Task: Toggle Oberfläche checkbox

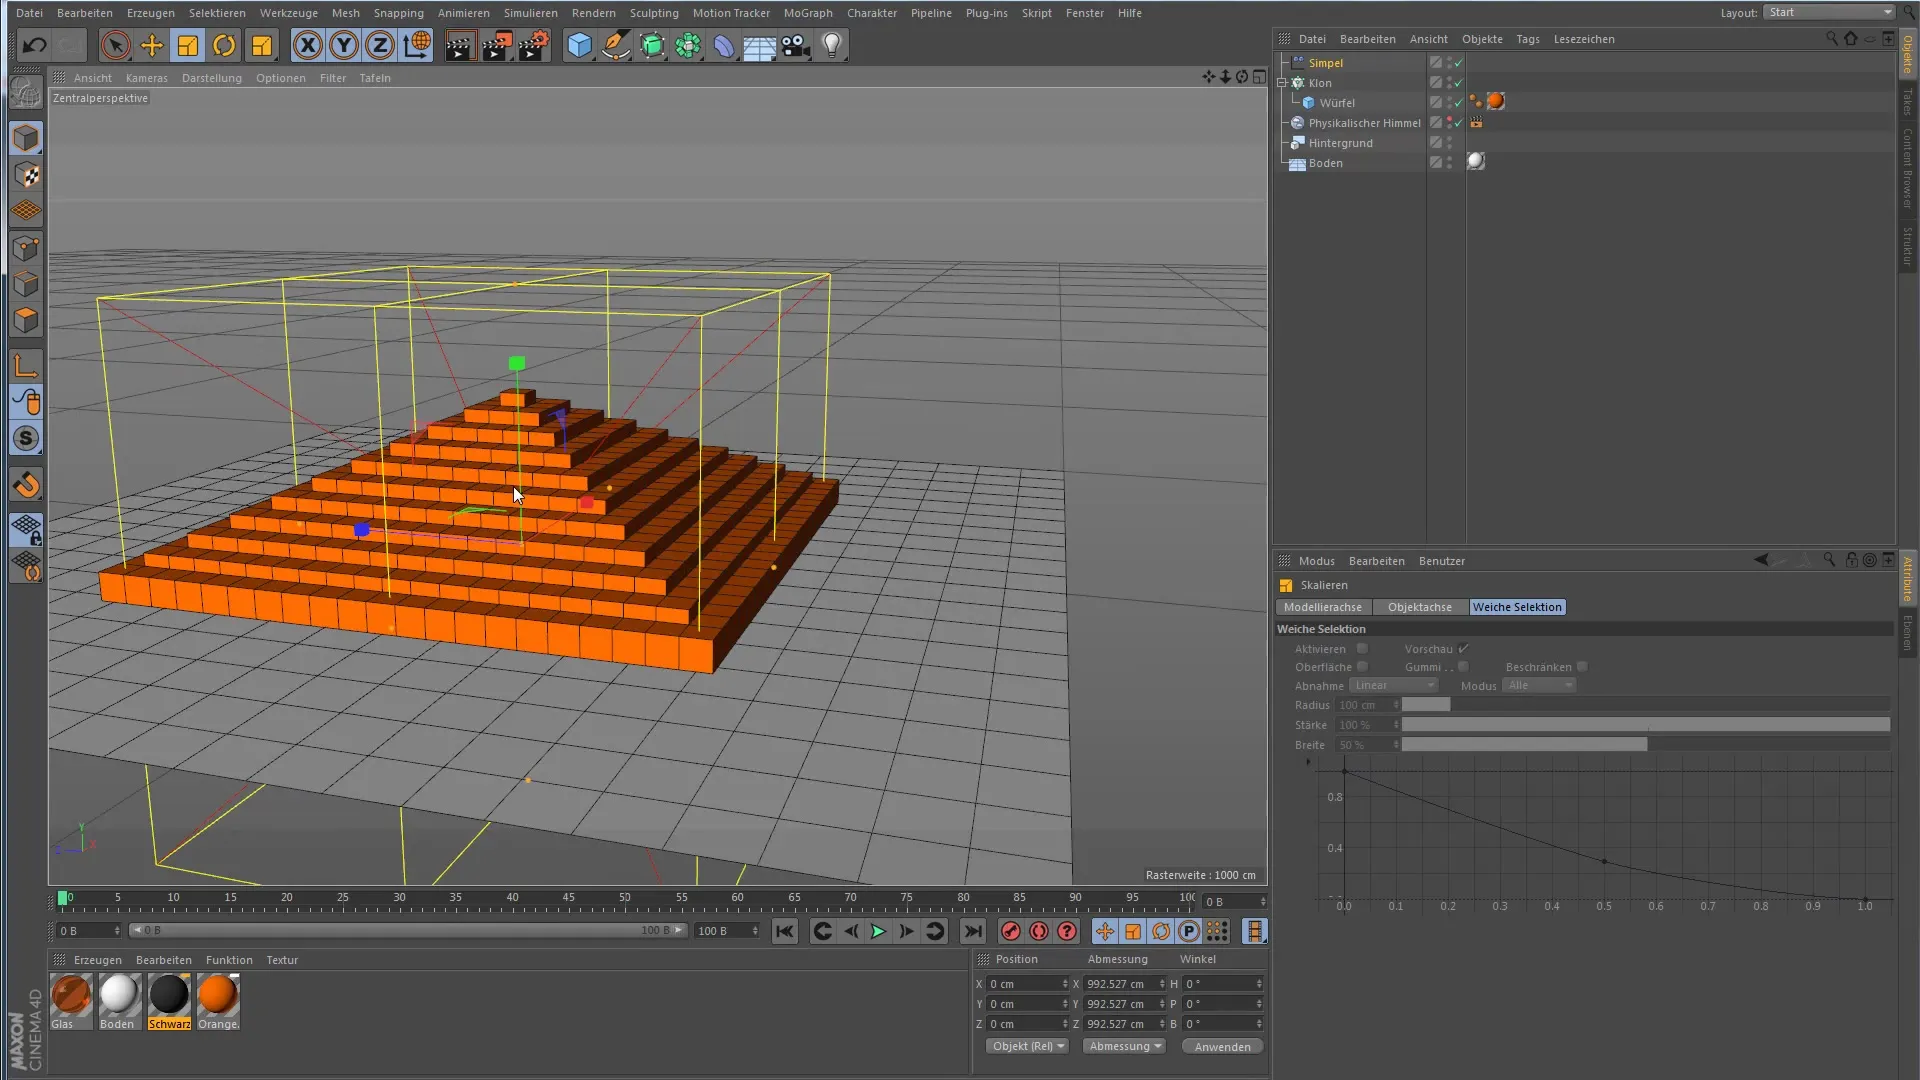Action: click(1362, 667)
